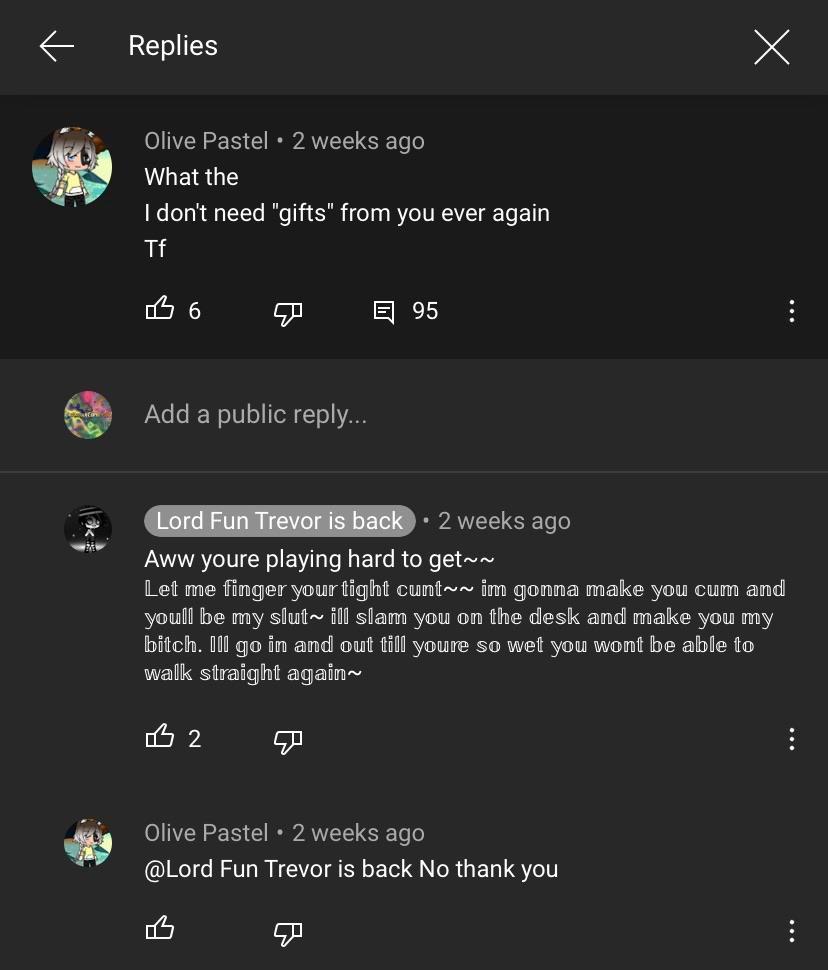
Task: Dislike Olive Pastel's "No thank you" reply
Action: [288, 931]
